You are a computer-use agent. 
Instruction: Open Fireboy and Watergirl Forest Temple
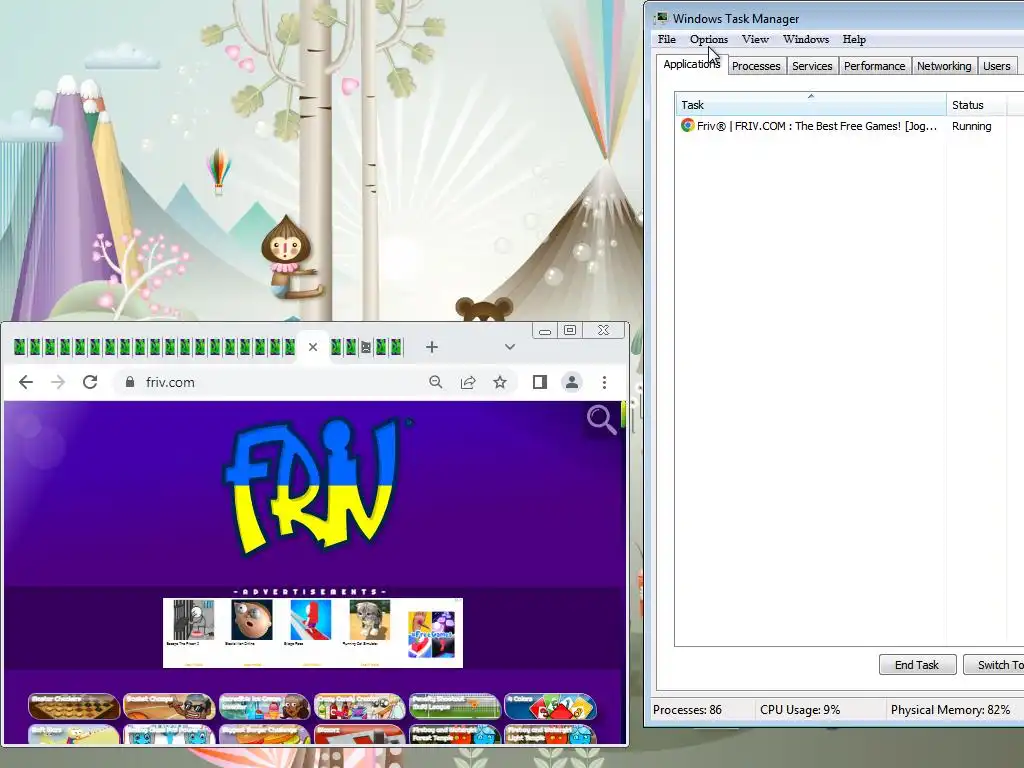click(x=455, y=734)
